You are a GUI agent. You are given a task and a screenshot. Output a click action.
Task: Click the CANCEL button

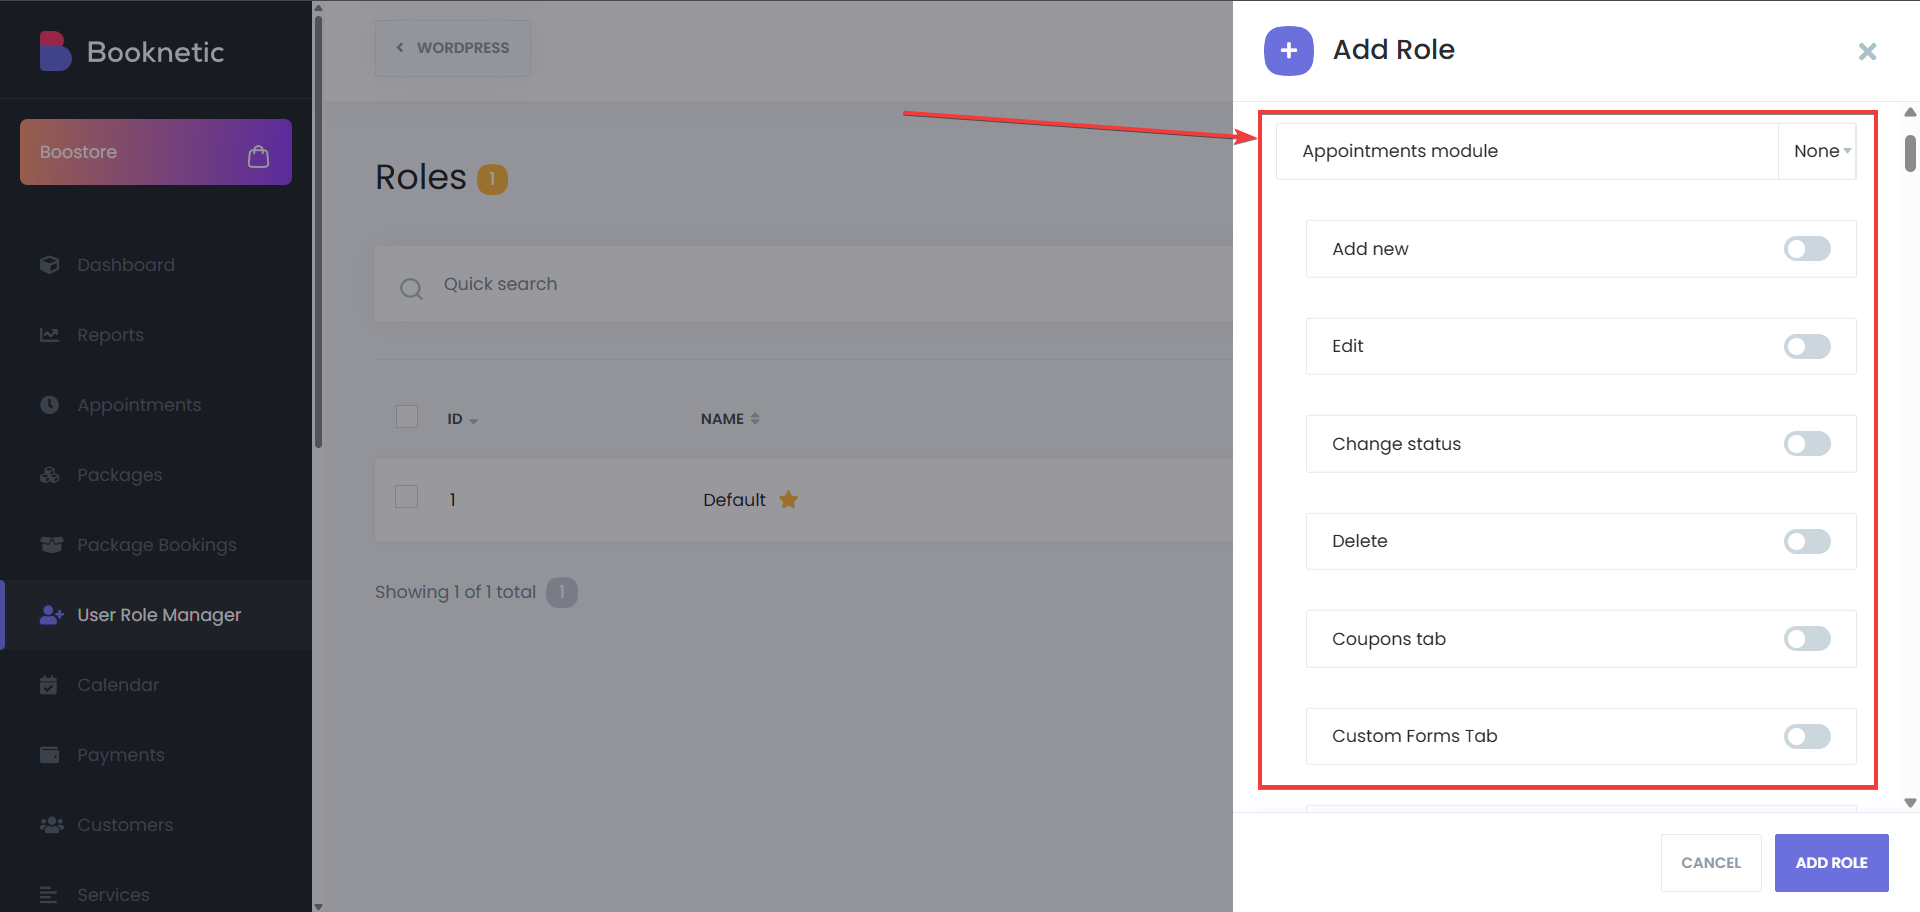point(1711,863)
